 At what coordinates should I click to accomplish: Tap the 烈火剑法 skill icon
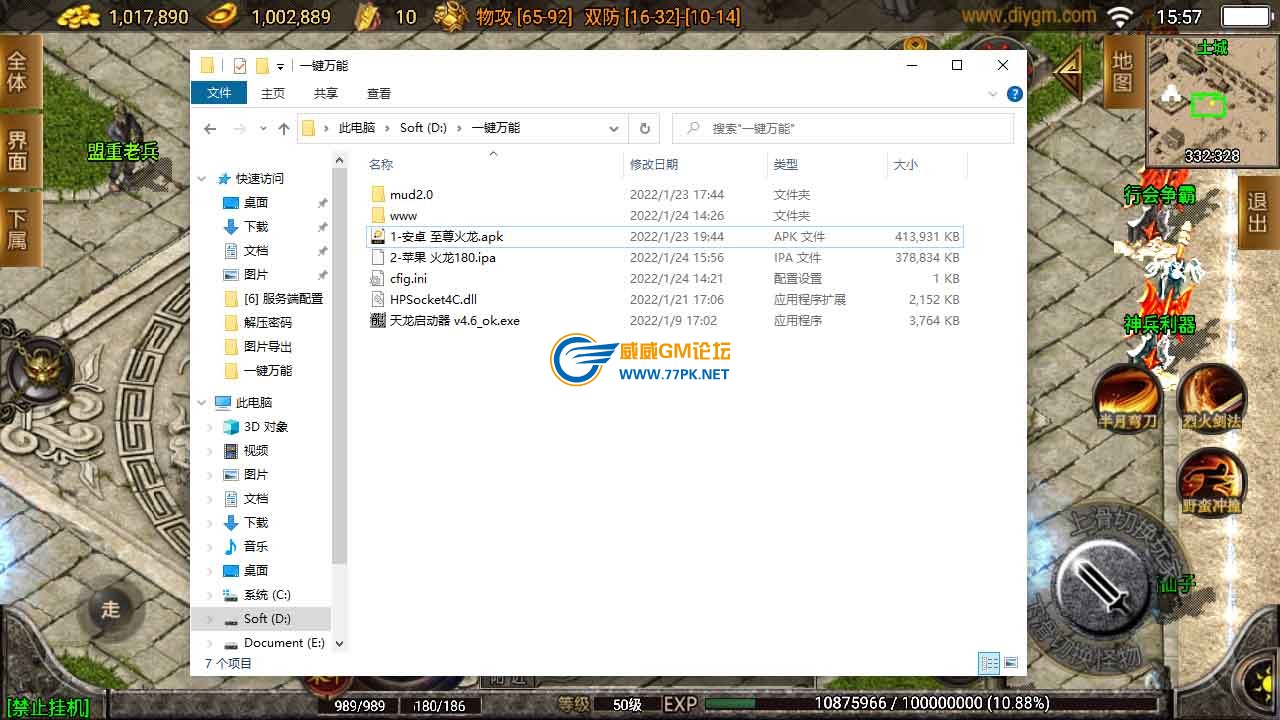(1210, 397)
